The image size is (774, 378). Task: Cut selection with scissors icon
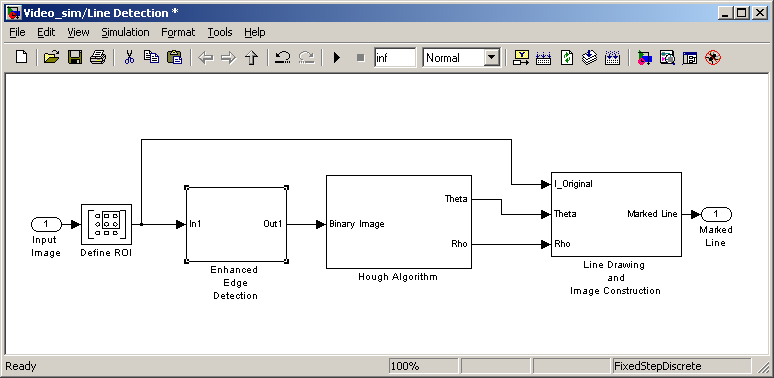(x=129, y=58)
